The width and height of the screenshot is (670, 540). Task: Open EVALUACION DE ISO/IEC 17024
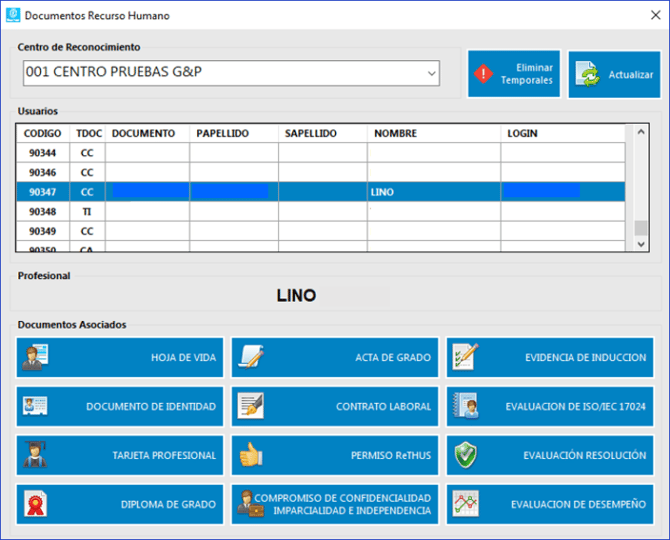coord(550,406)
